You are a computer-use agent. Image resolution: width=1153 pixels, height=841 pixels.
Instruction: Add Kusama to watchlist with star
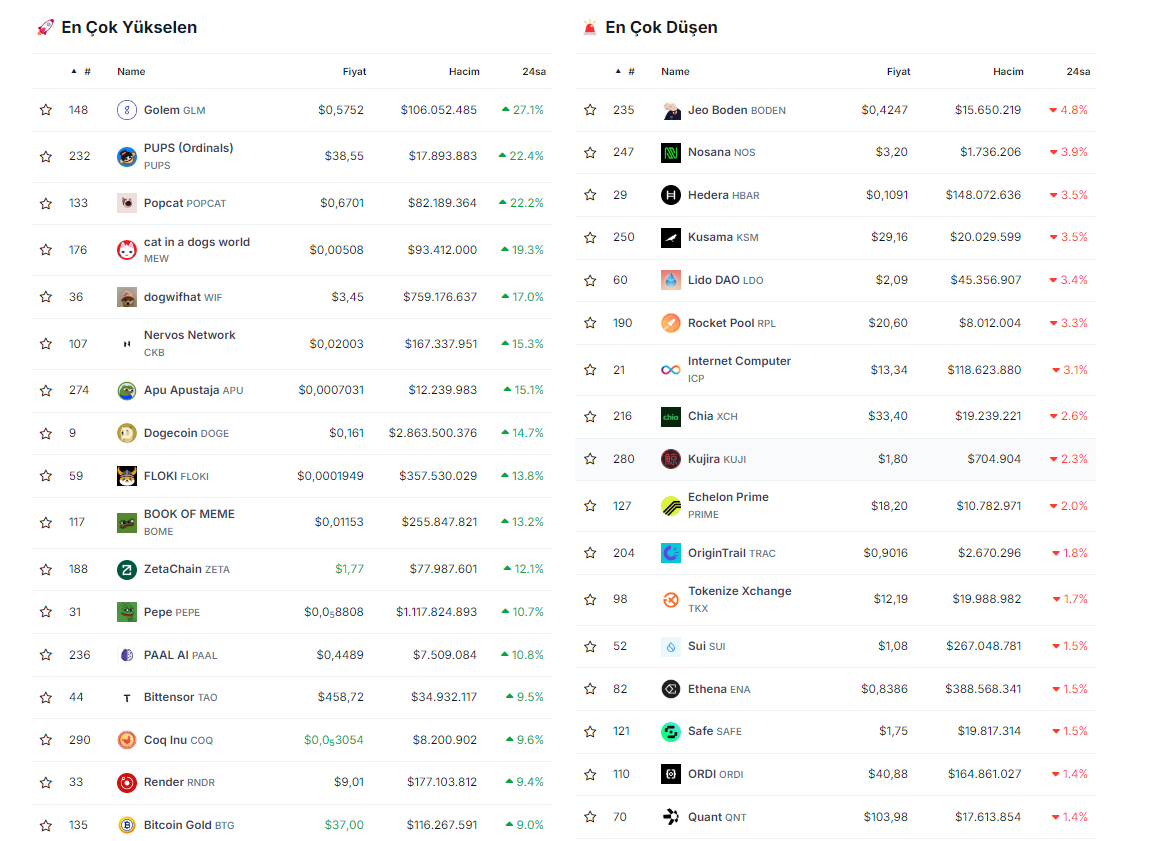click(590, 238)
